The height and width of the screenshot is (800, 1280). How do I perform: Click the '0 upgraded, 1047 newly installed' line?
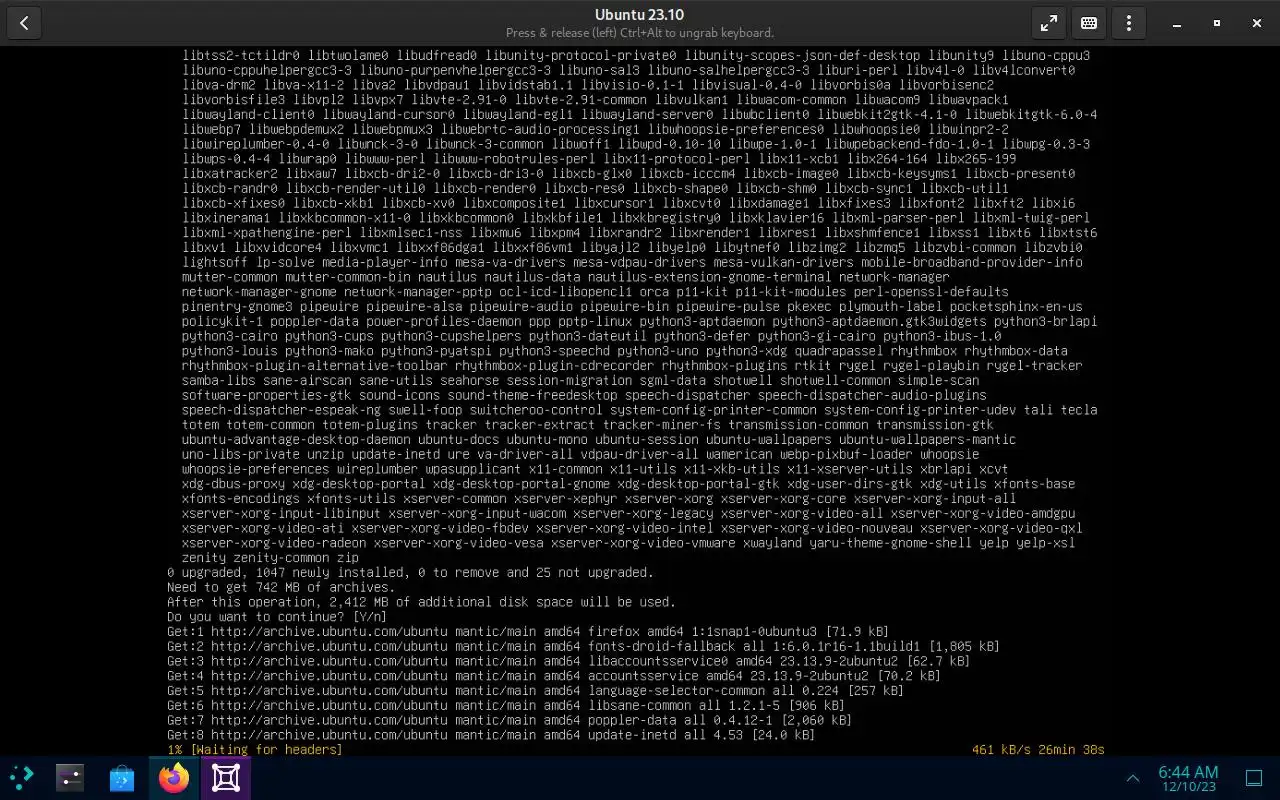(410, 573)
